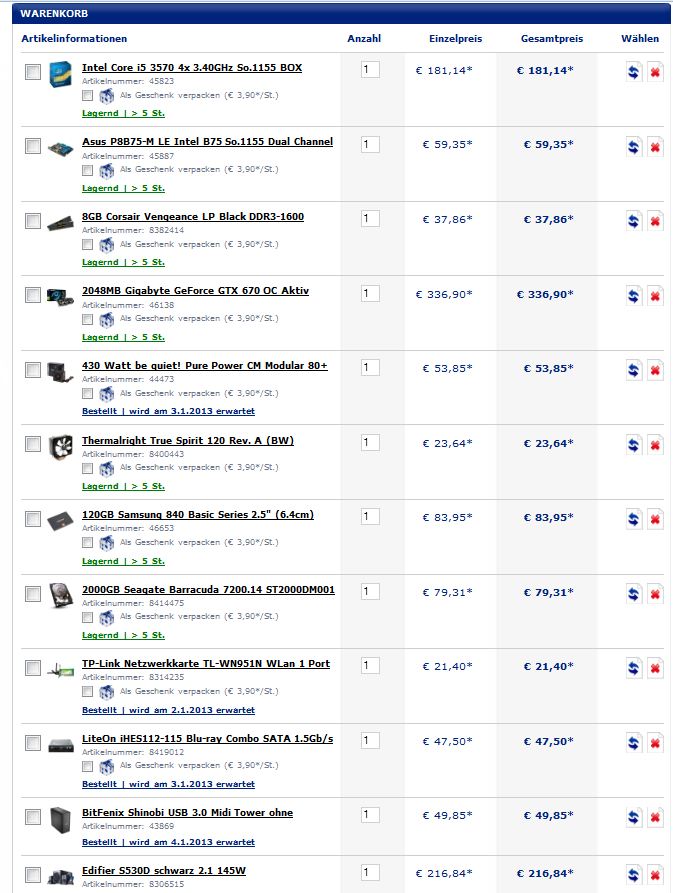Update quantity icon for be quiet! power supply
The width and height of the screenshot is (673, 893).
pos(633,370)
